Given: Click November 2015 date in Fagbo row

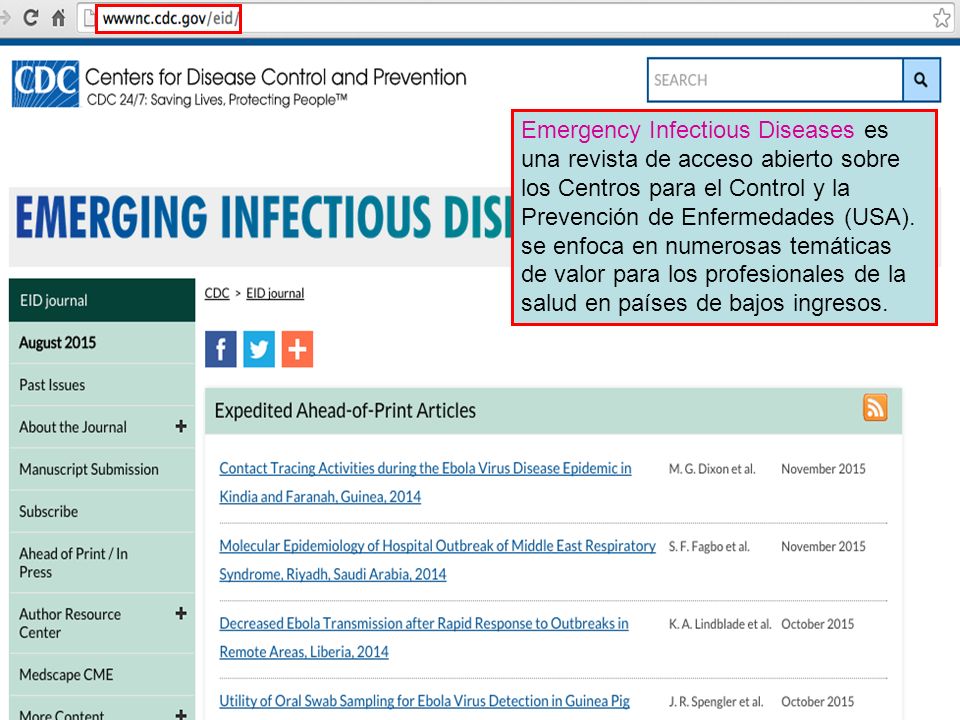Looking at the screenshot, I should (x=823, y=547).
